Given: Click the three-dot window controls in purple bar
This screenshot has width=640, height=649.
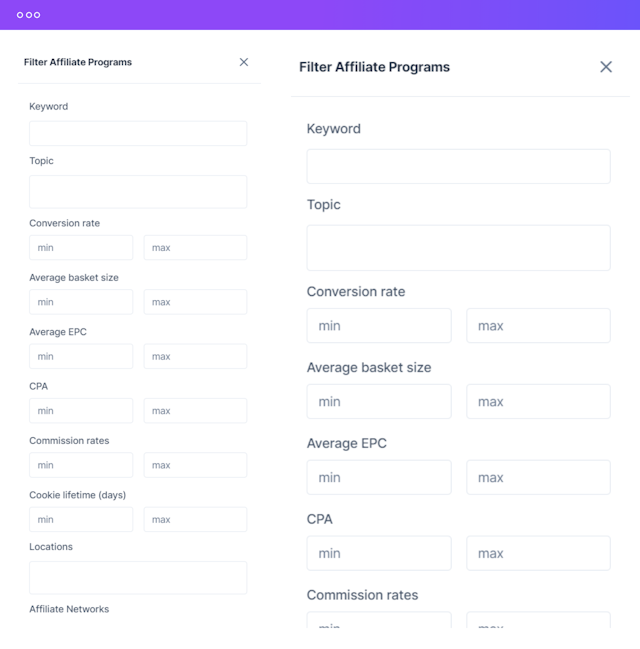Looking at the screenshot, I should (x=29, y=15).
